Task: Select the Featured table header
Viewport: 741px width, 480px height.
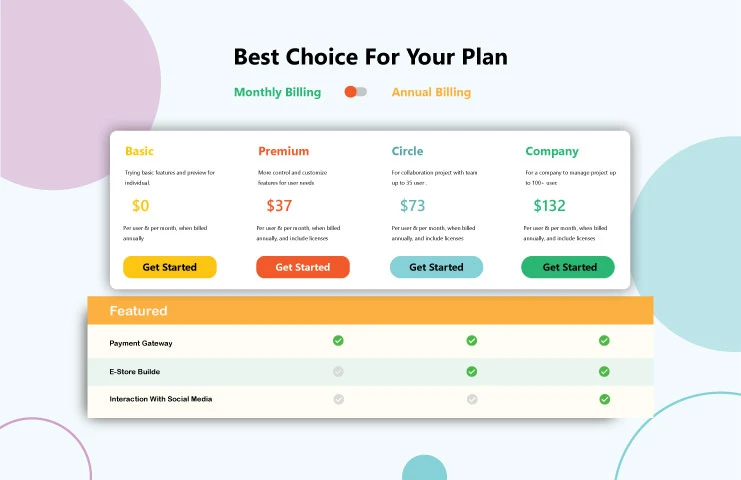Action: (x=370, y=310)
